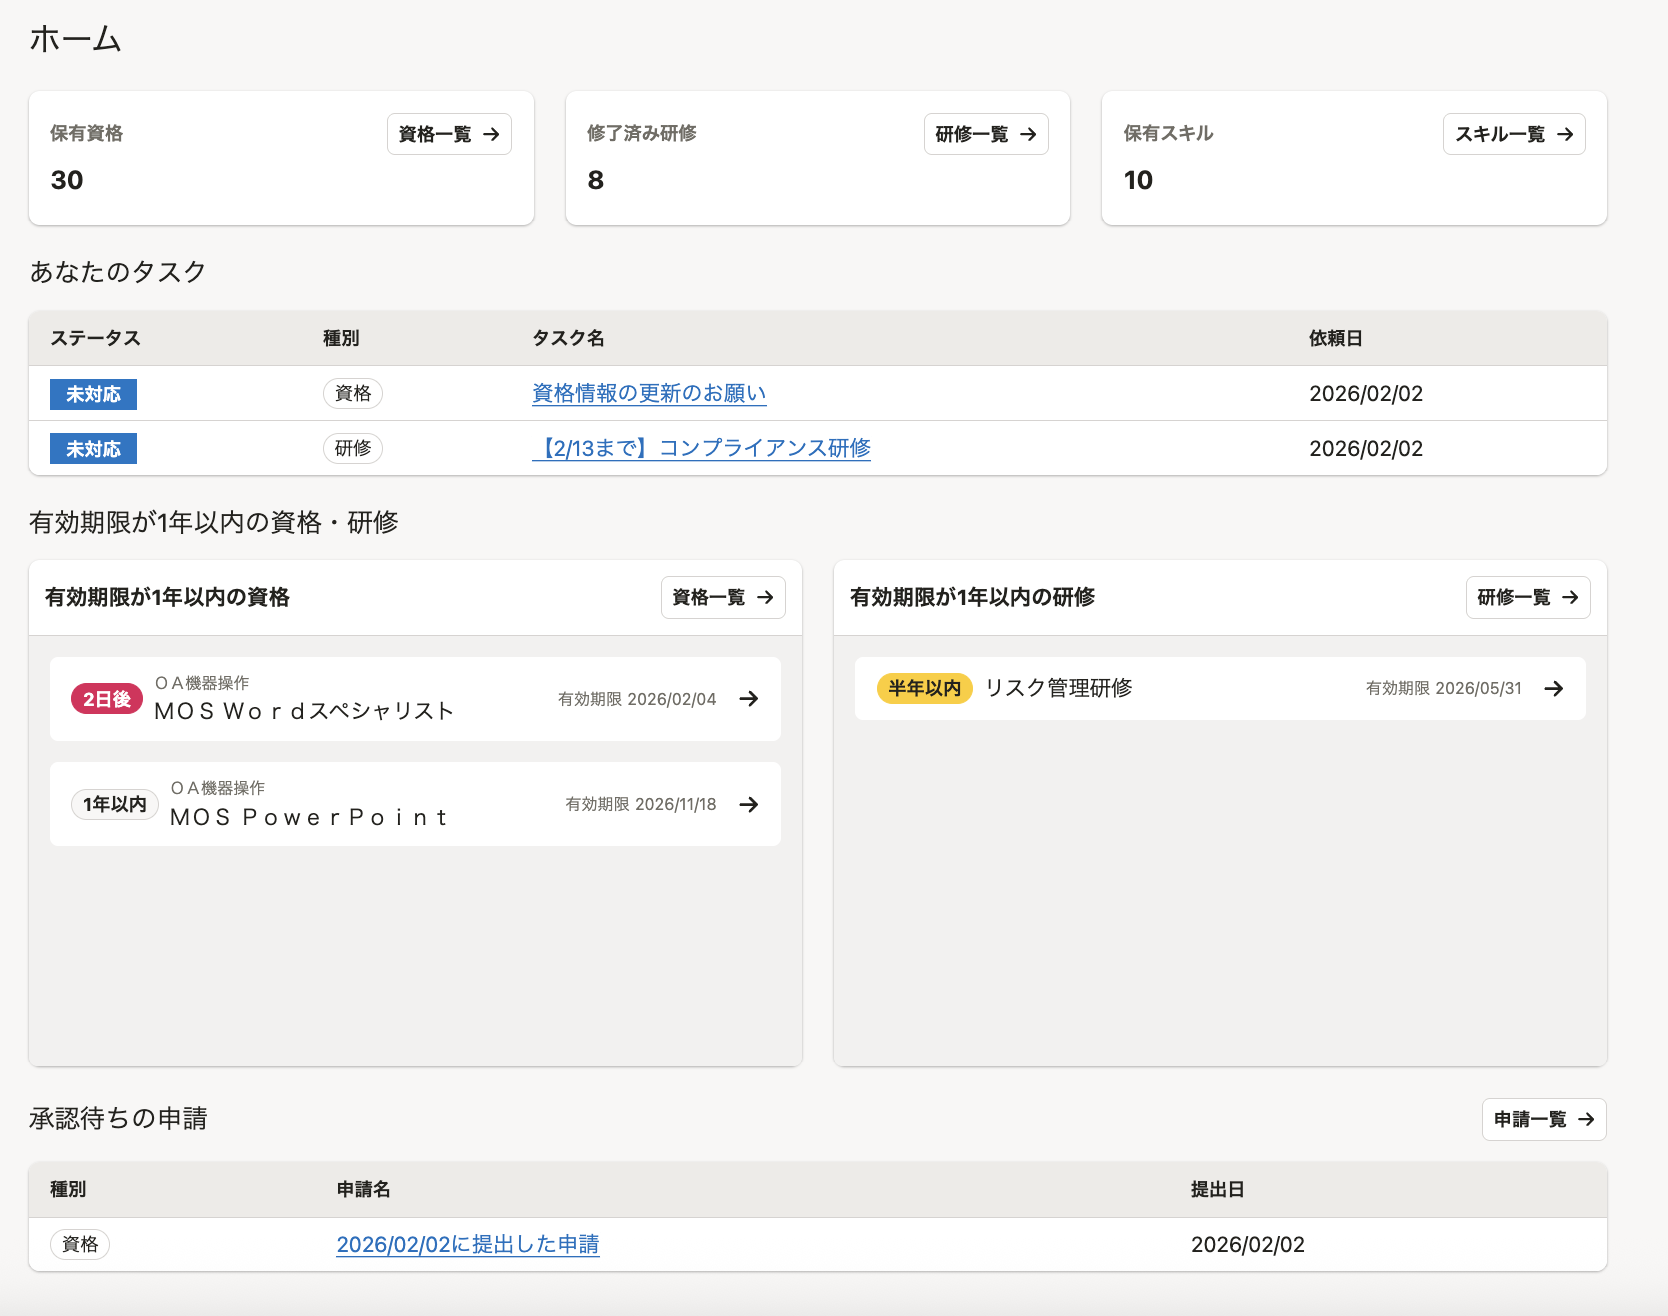The image size is (1668, 1316).
Task: Open 資格一覧 button in 保有資格 card
Action: coord(449,134)
